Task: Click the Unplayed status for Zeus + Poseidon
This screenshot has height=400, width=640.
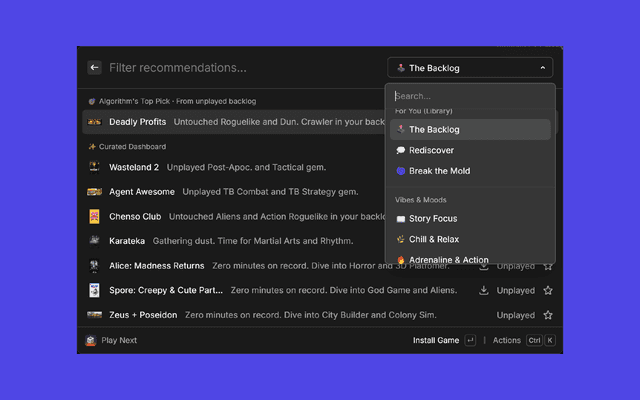Action: [516, 315]
